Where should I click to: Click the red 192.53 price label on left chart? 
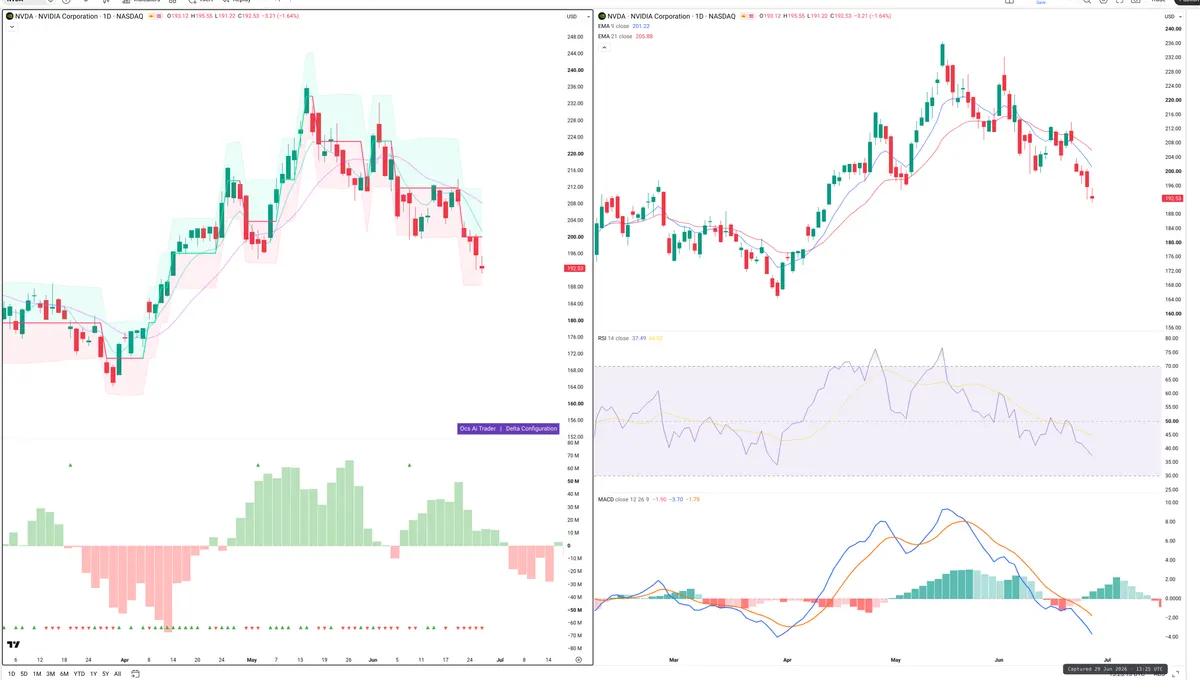click(575, 269)
